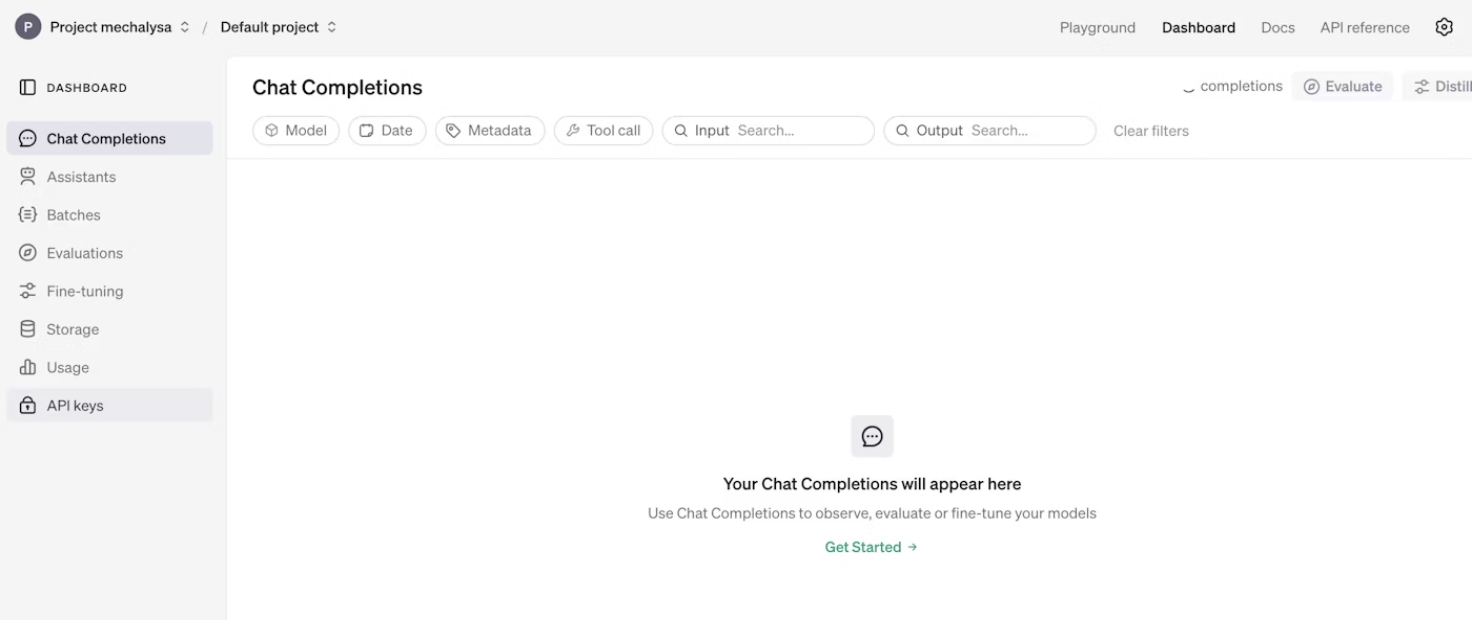The image size is (1472, 620).
Task: Focus the Input search field
Action: [x=768, y=131]
